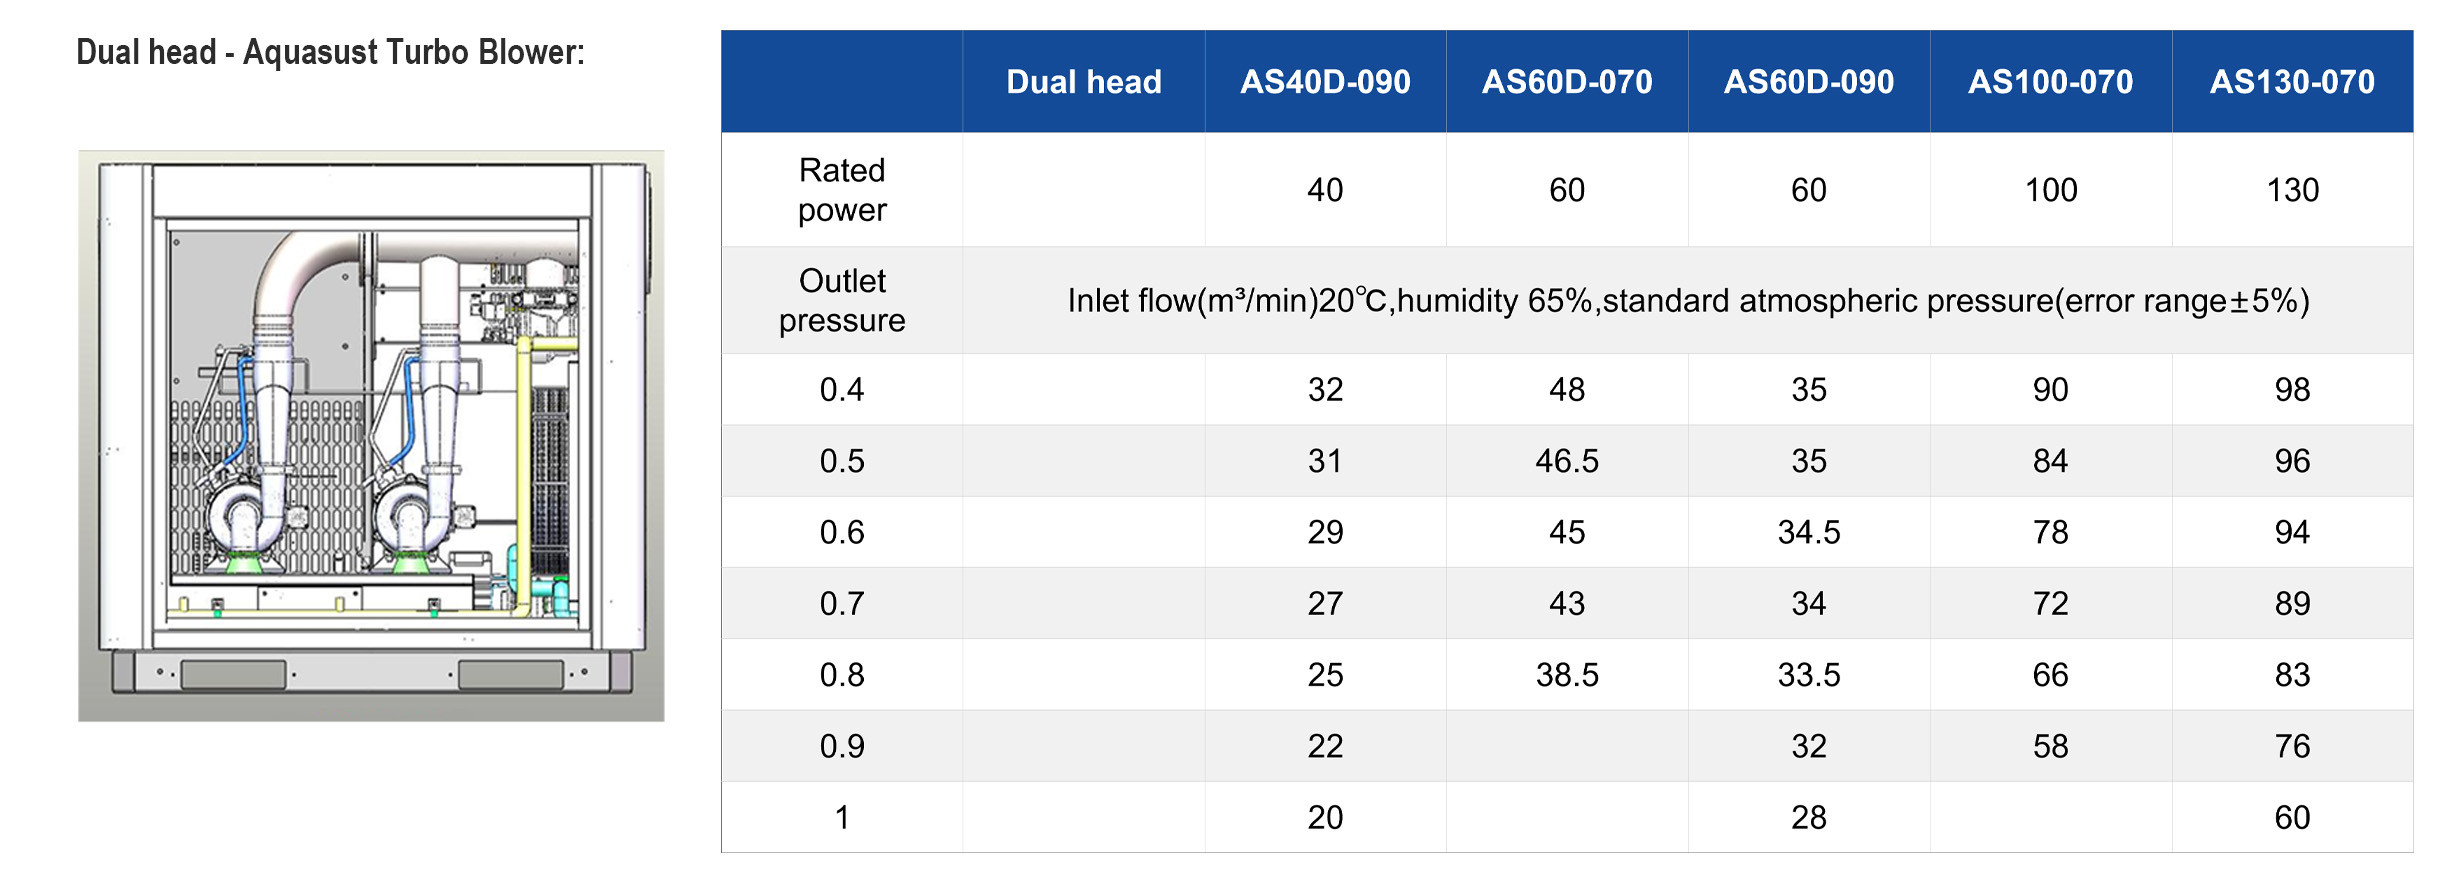Click the 34.5 value under AS60D-090
Image resolution: width=2463 pixels, height=882 pixels.
point(1808,532)
